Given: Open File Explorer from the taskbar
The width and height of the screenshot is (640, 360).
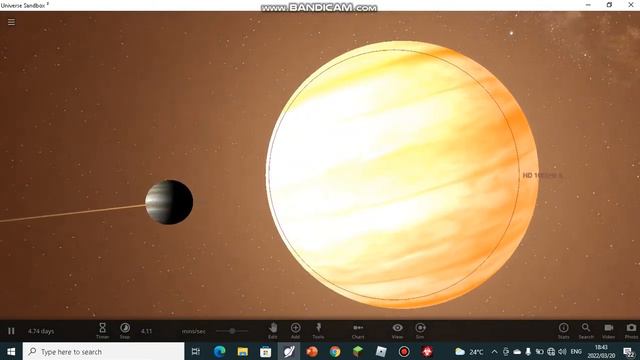Looking at the screenshot, I should [243, 351].
